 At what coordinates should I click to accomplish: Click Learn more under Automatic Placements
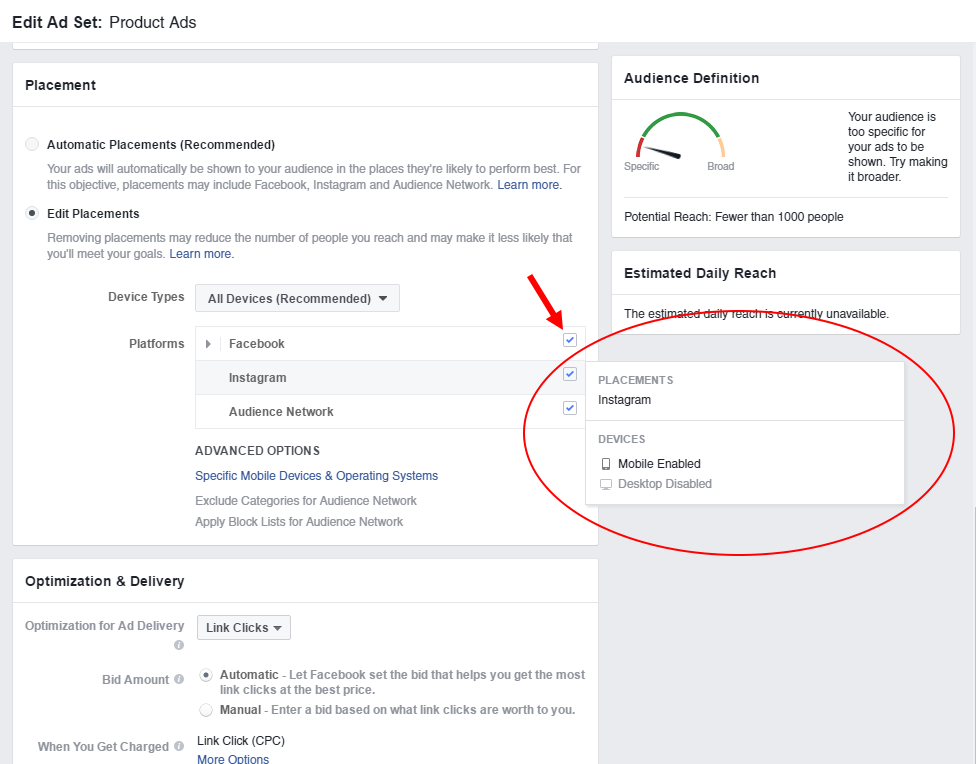click(528, 185)
